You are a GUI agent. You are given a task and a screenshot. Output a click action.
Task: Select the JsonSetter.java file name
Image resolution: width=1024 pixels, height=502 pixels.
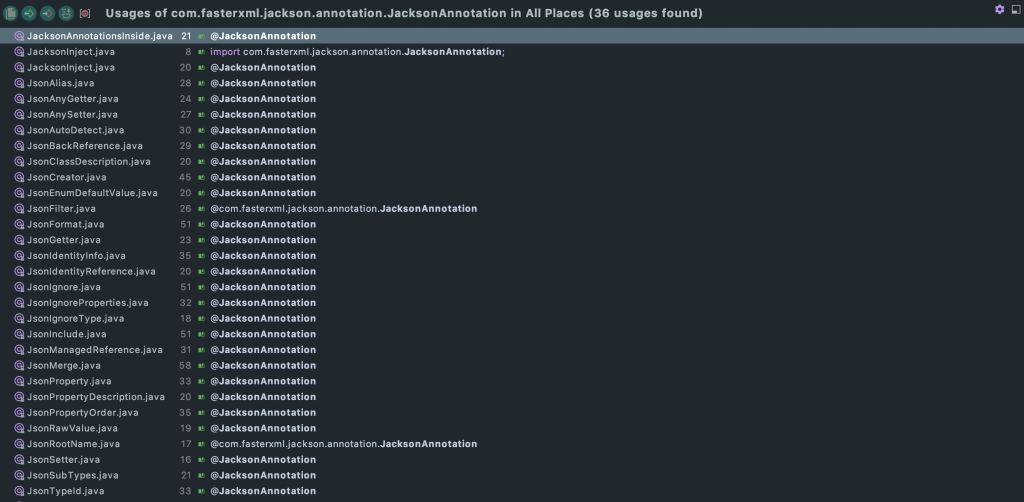point(63,459)
